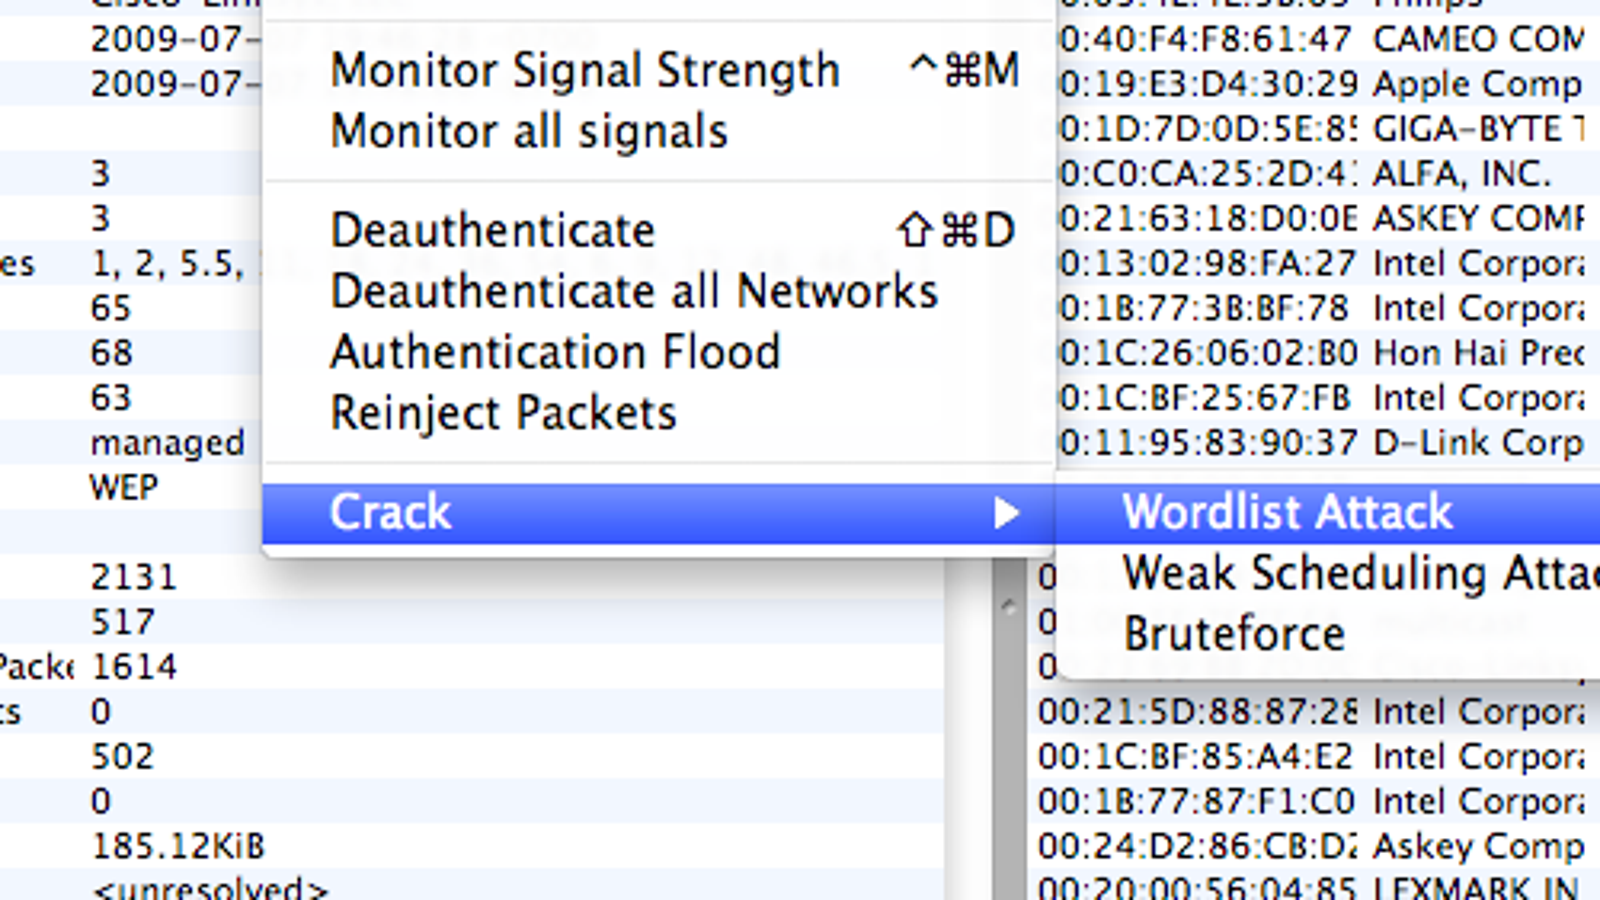Select Hon Hai Prec client row
The width and height of the screenshot is (1600, 900).
pyautogui.click(x=1322, y=353)
